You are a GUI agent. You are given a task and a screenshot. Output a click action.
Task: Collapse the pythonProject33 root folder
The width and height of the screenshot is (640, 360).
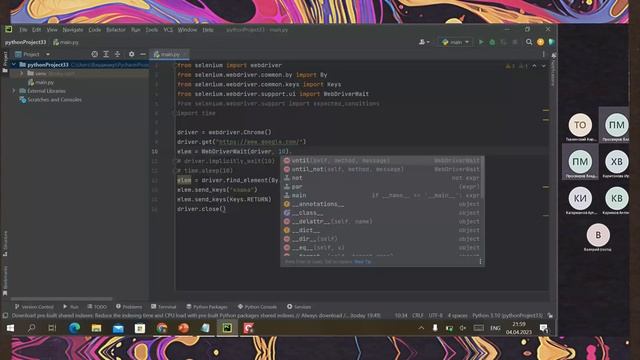pos(14,64)
